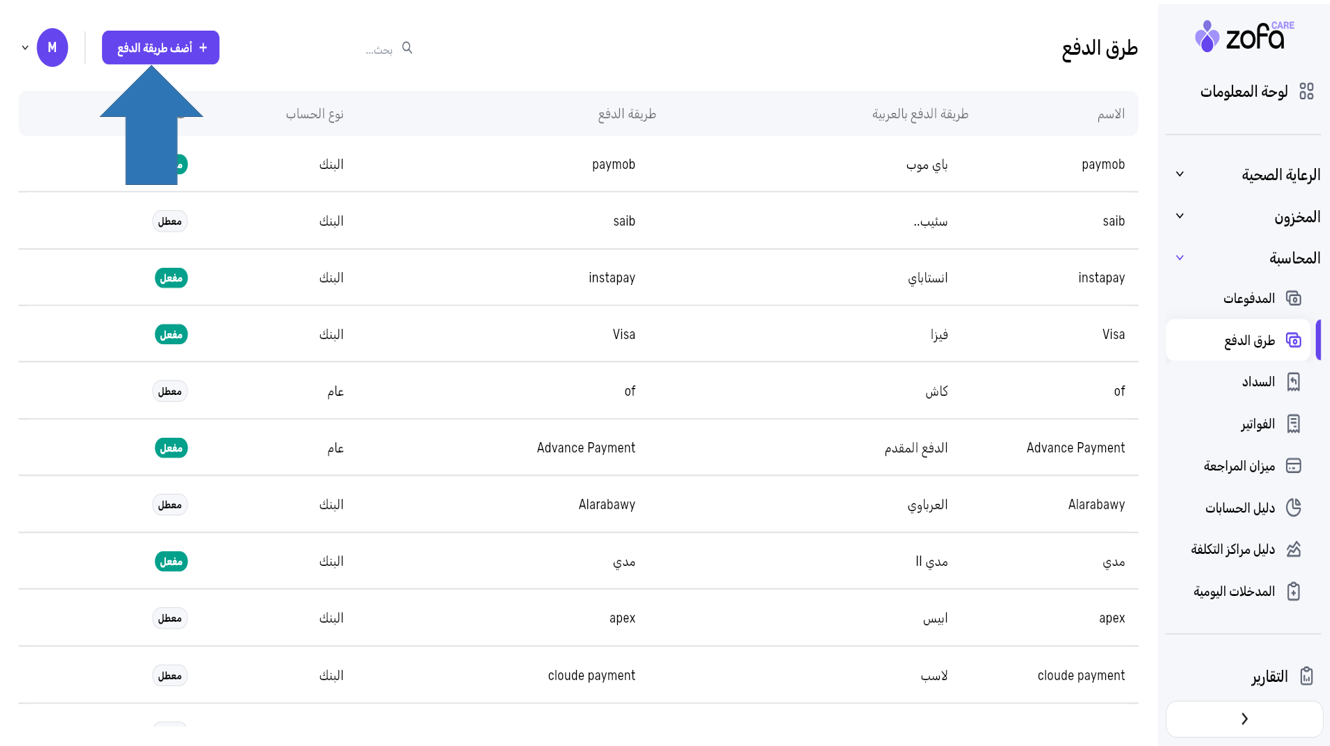Expand the المخزون inventory section
The image size is (1330, 746).
point(1180,217)
